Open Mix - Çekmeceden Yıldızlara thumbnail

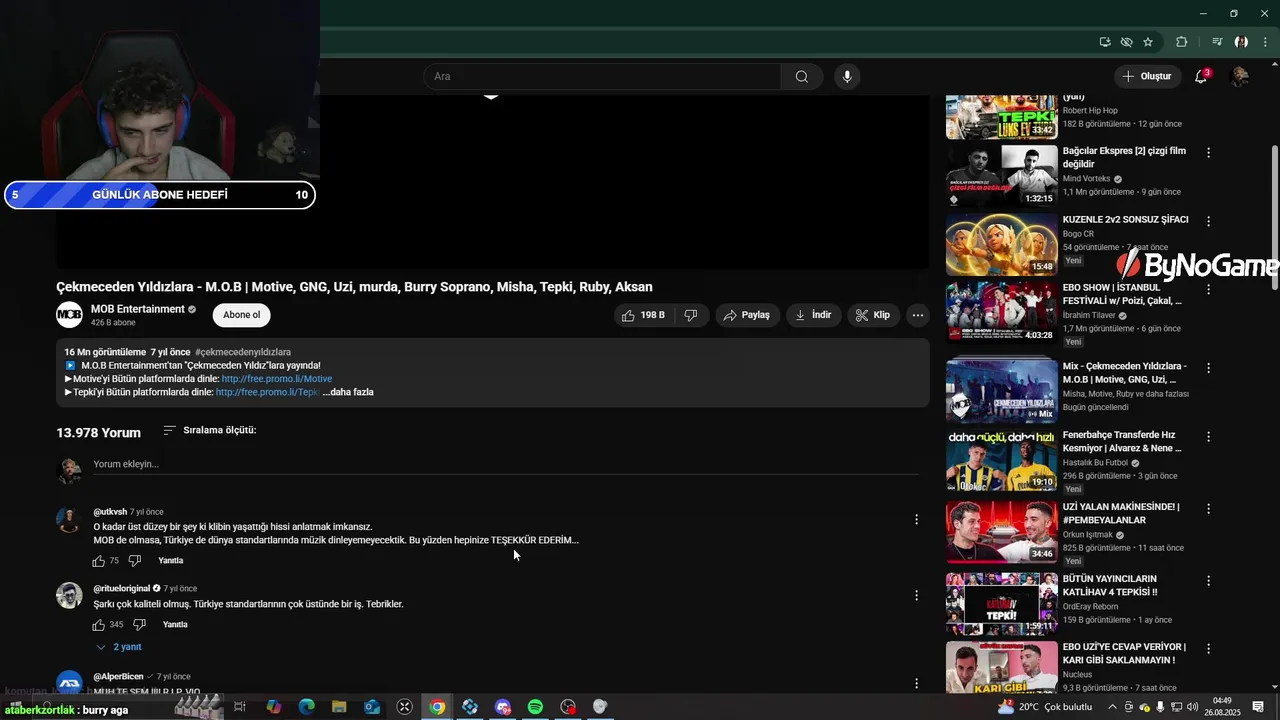coord(1001,391)
